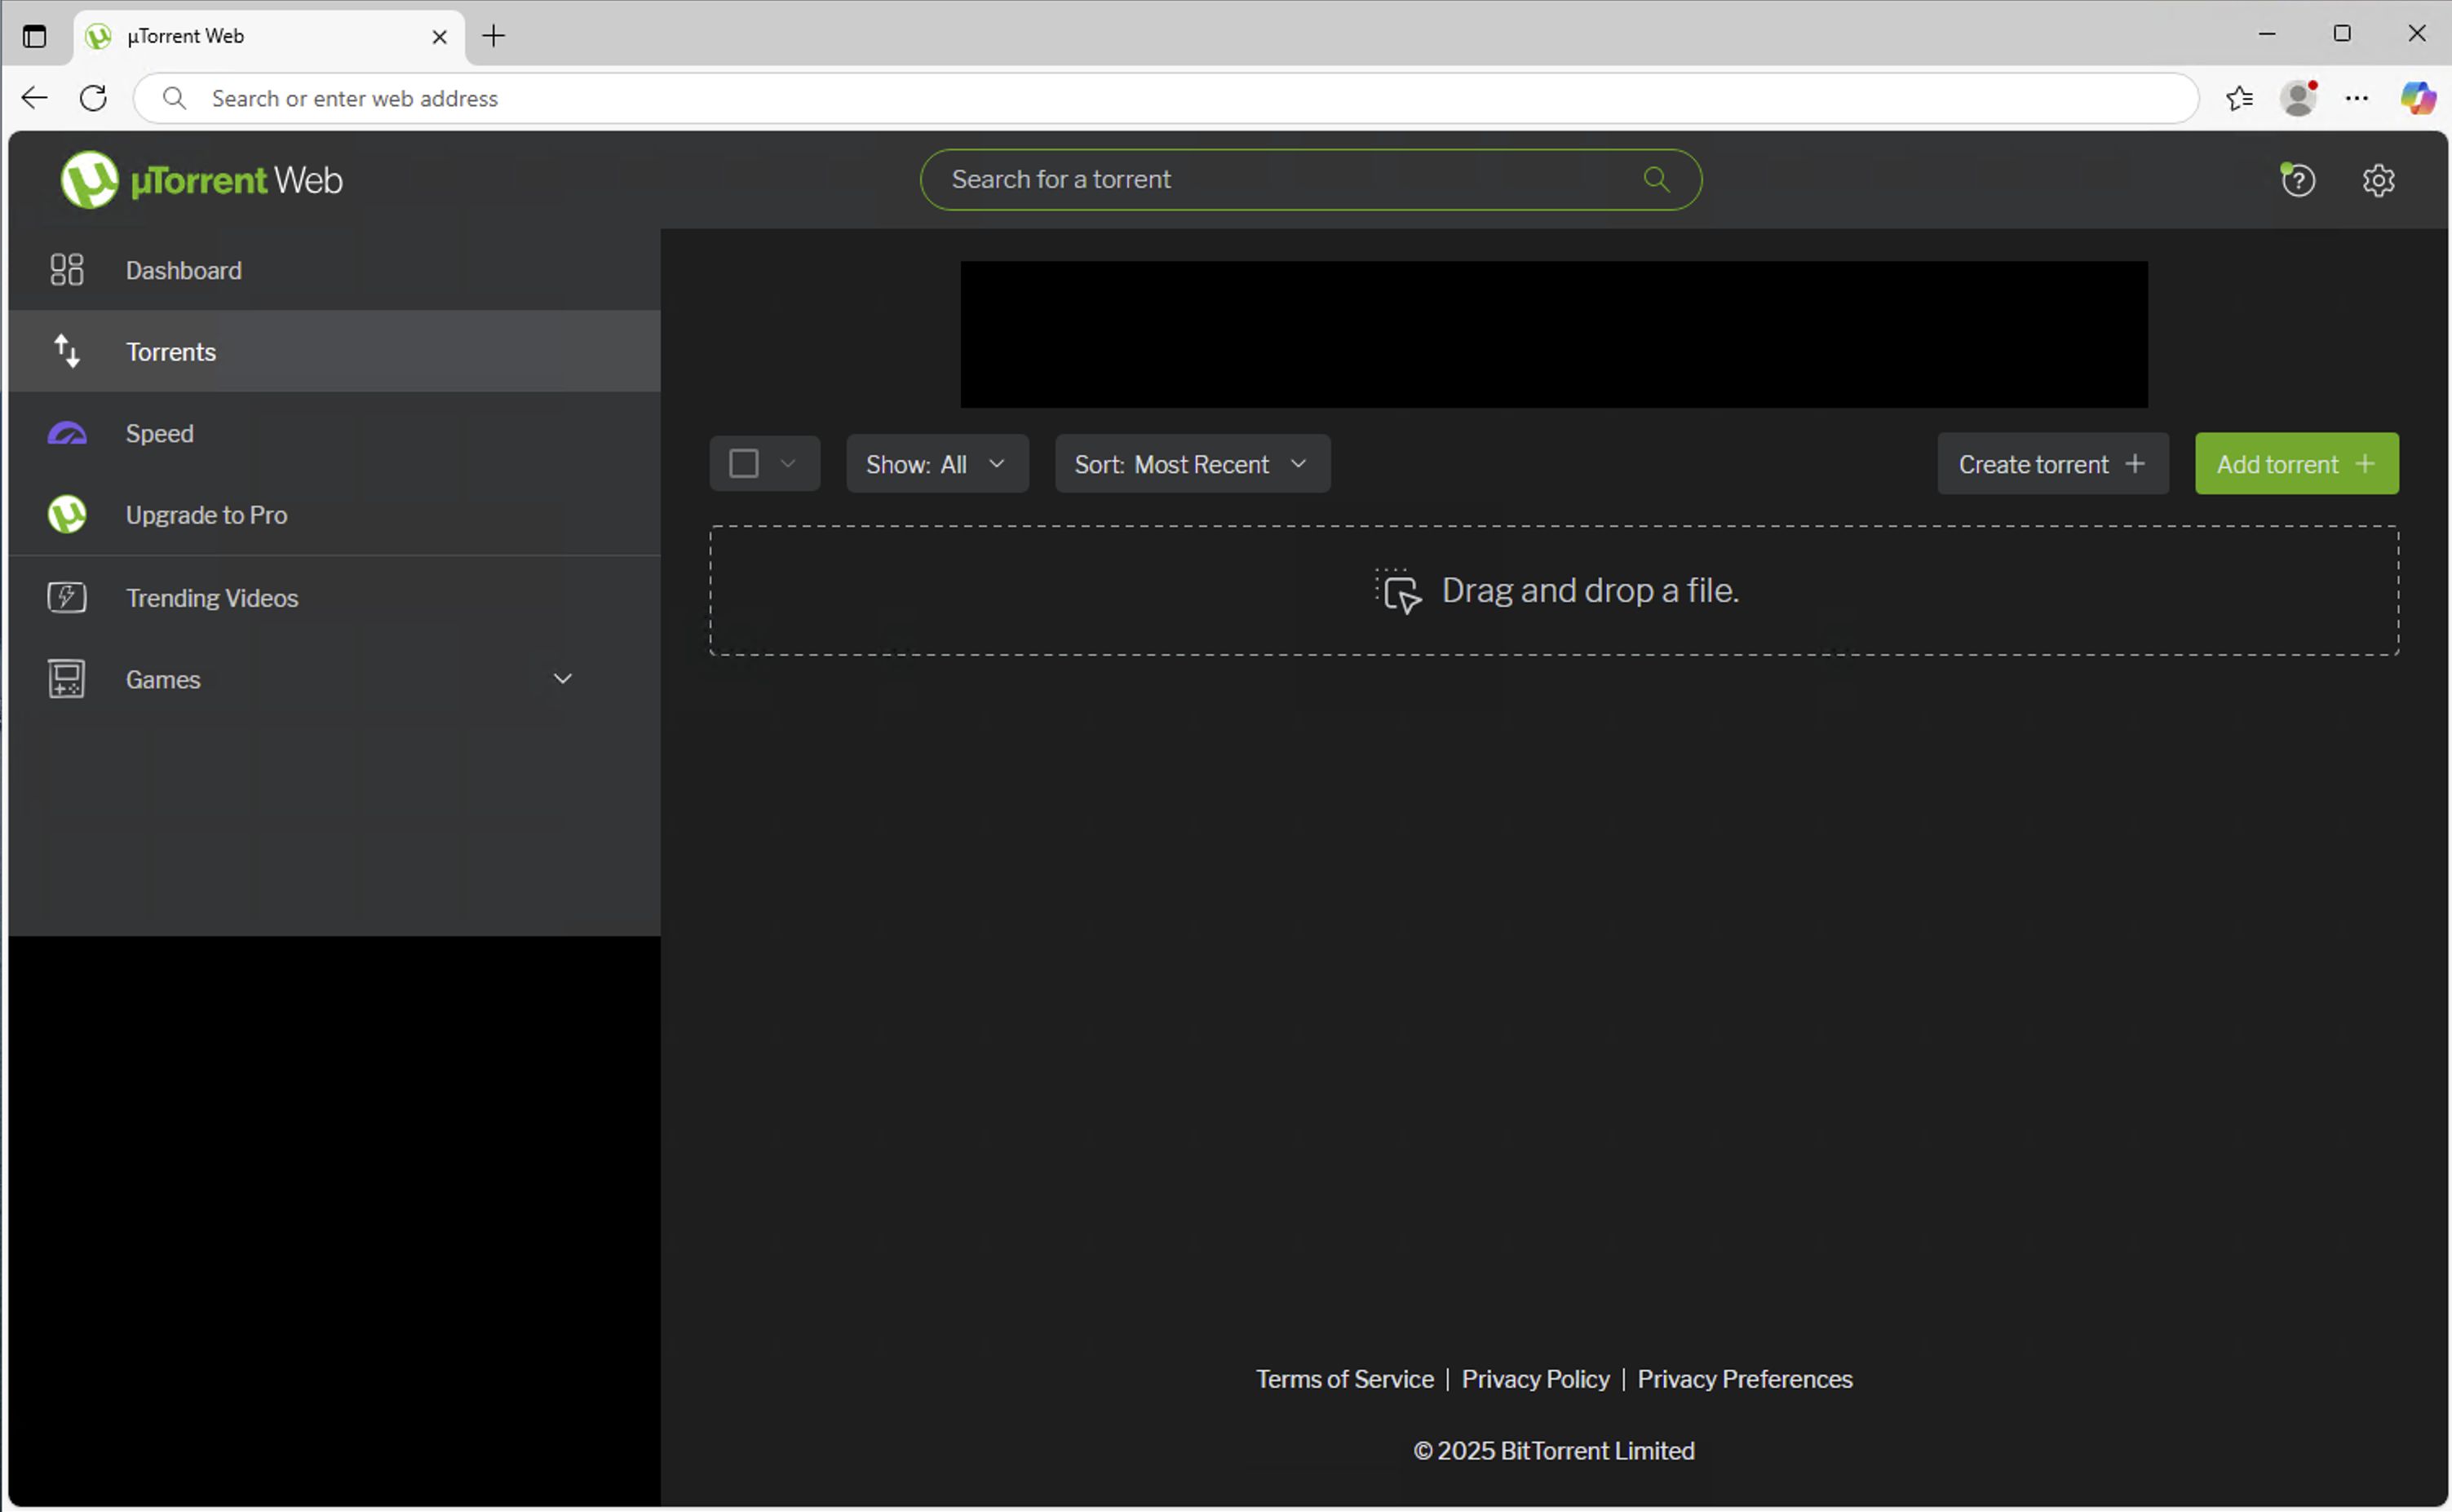Viewport: 2452px width, 1512px height.
Task: Click the Create torrent button
Action: [x=2052, y=464]
